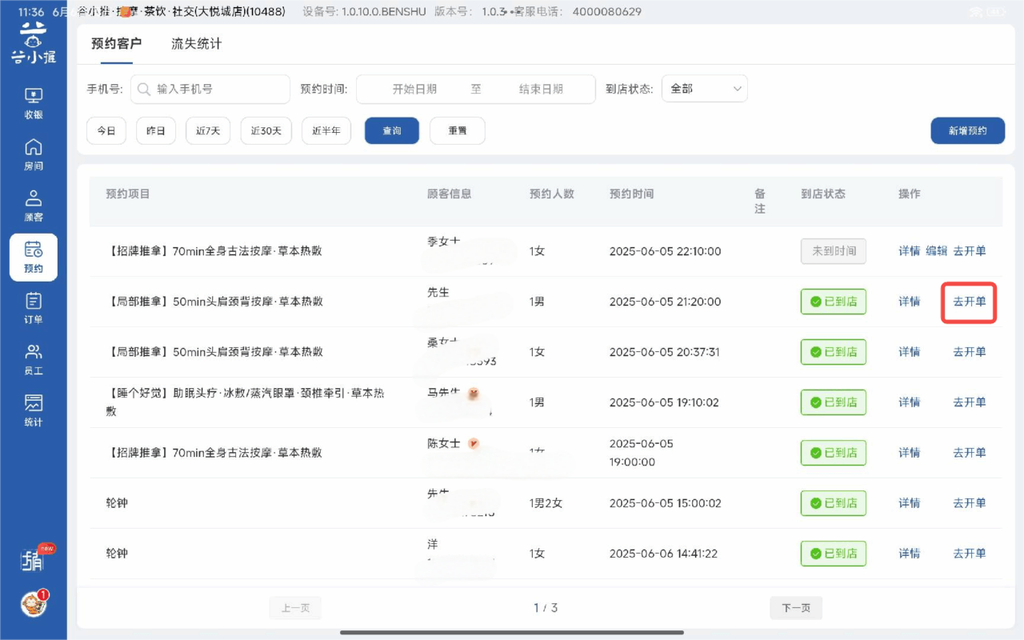Click 去开单 for the 19:10:02 reservation
Viewport: 1024px width, 640px height.
pos(969,402)
